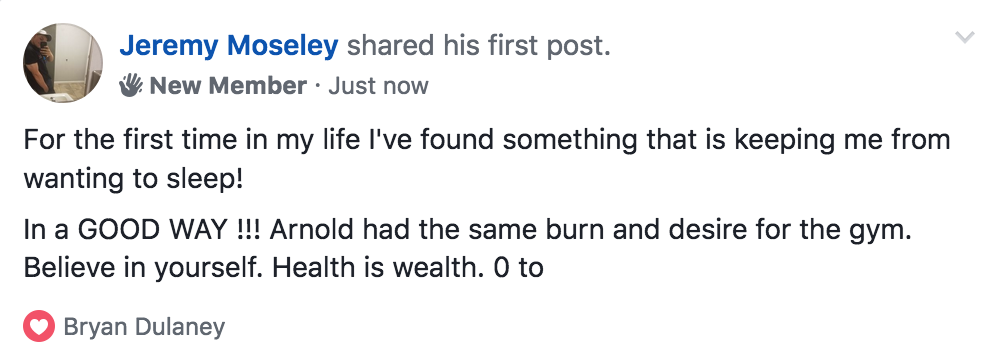Click the 'Believe in yourself.' sentence

pyautogui.click(x=144, y=268)
